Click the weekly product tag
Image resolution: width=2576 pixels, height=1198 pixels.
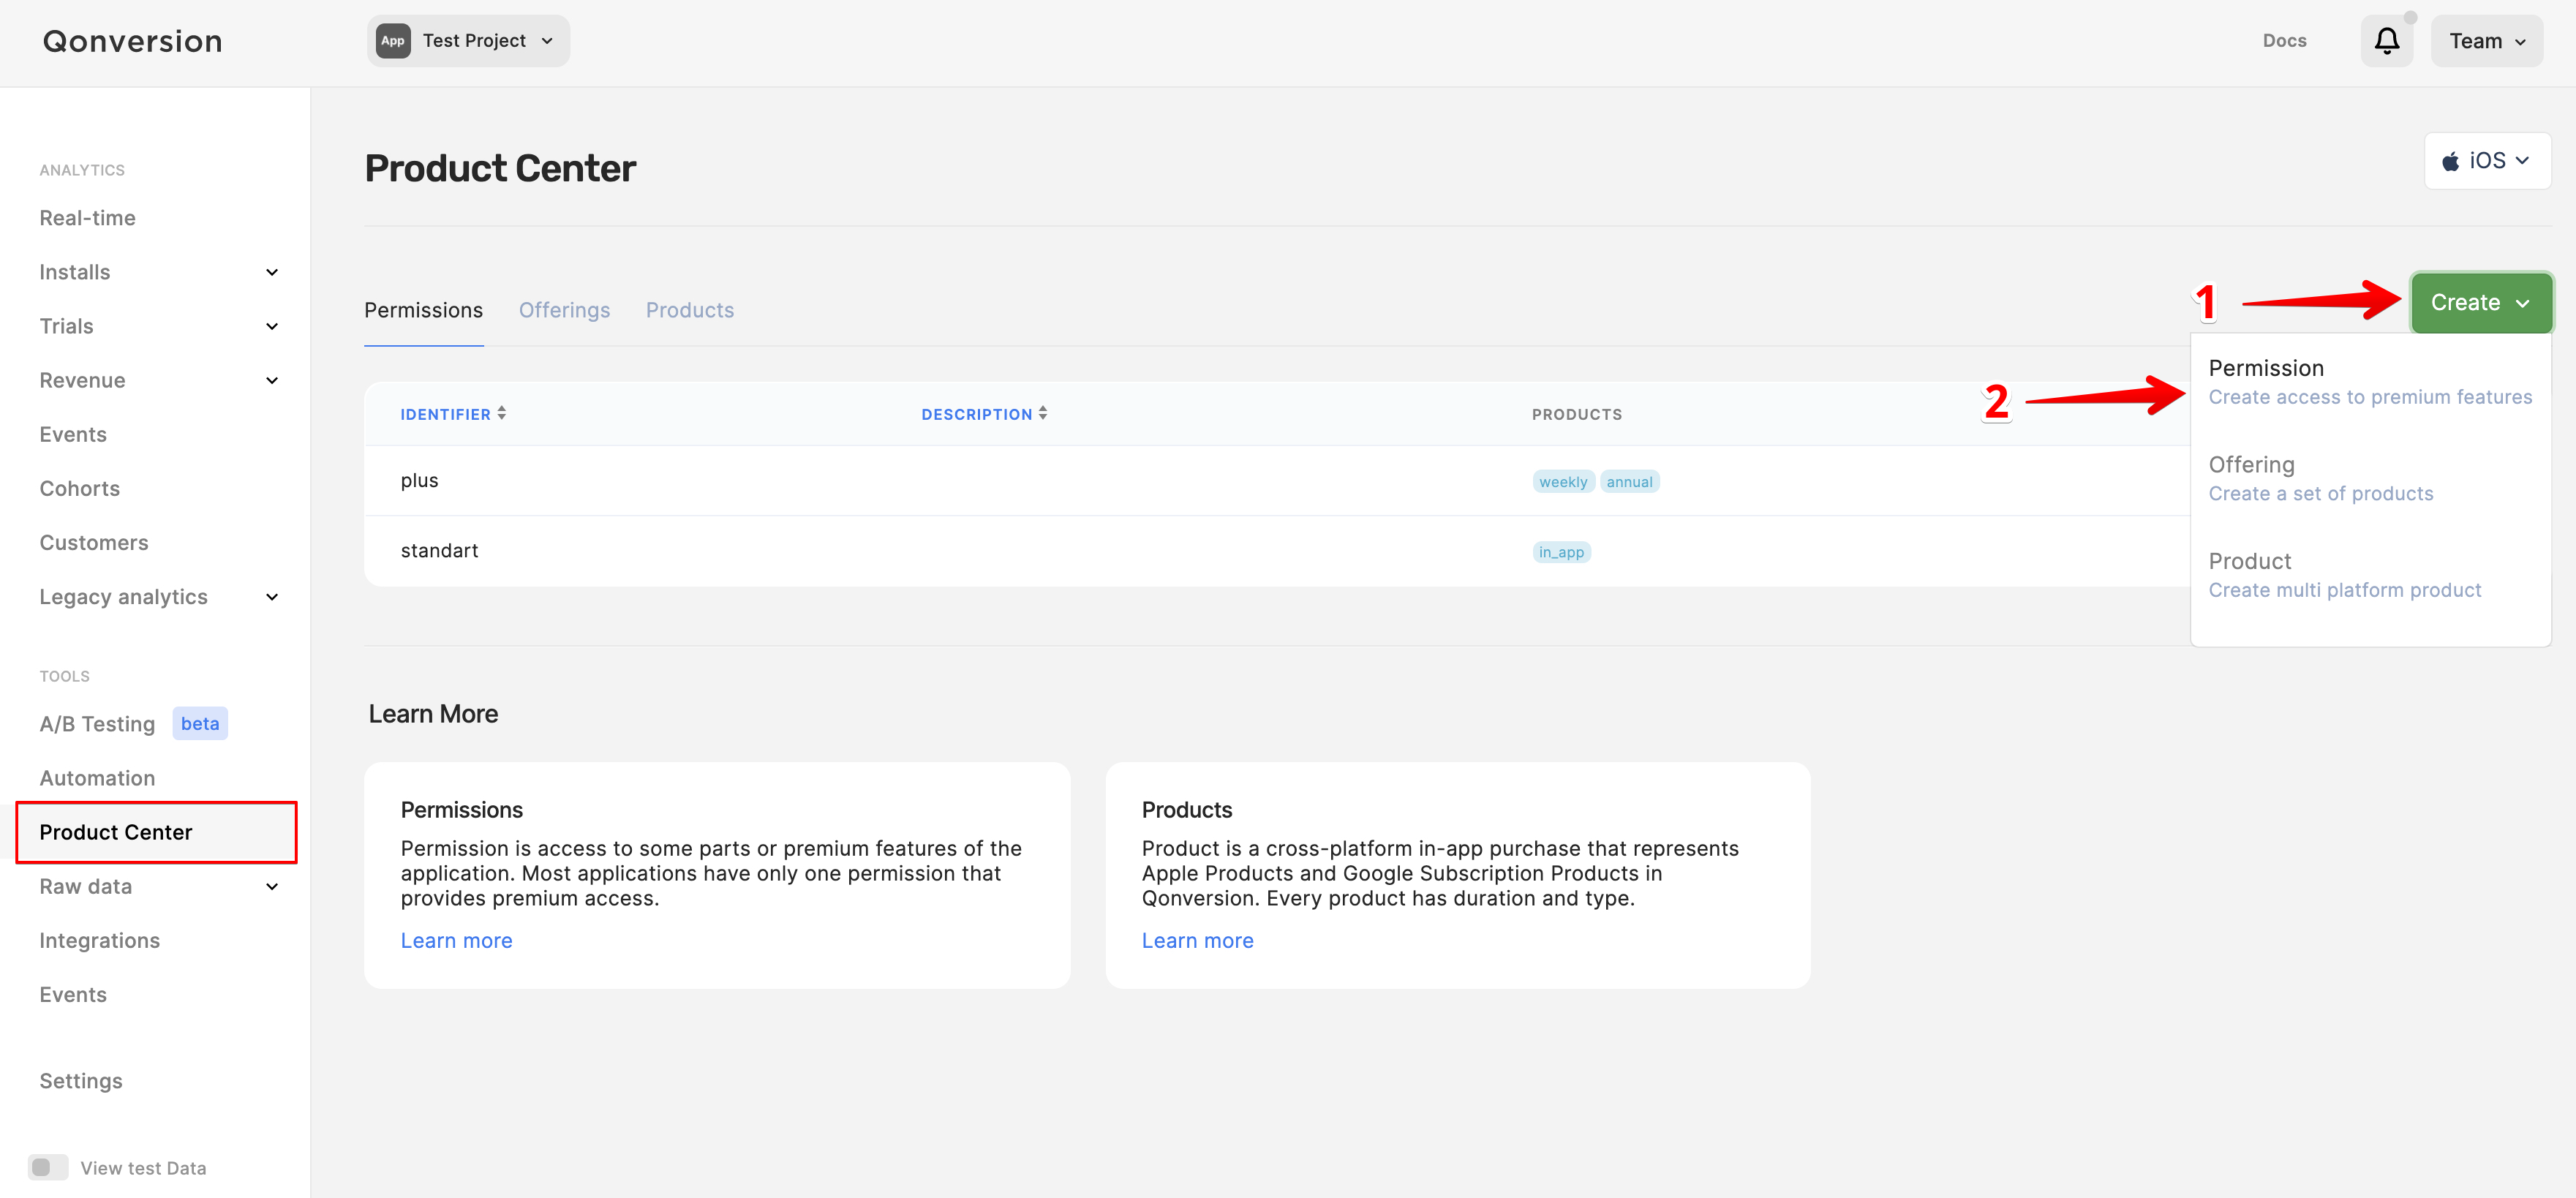pyautogui.click(x=1562, y=482)
